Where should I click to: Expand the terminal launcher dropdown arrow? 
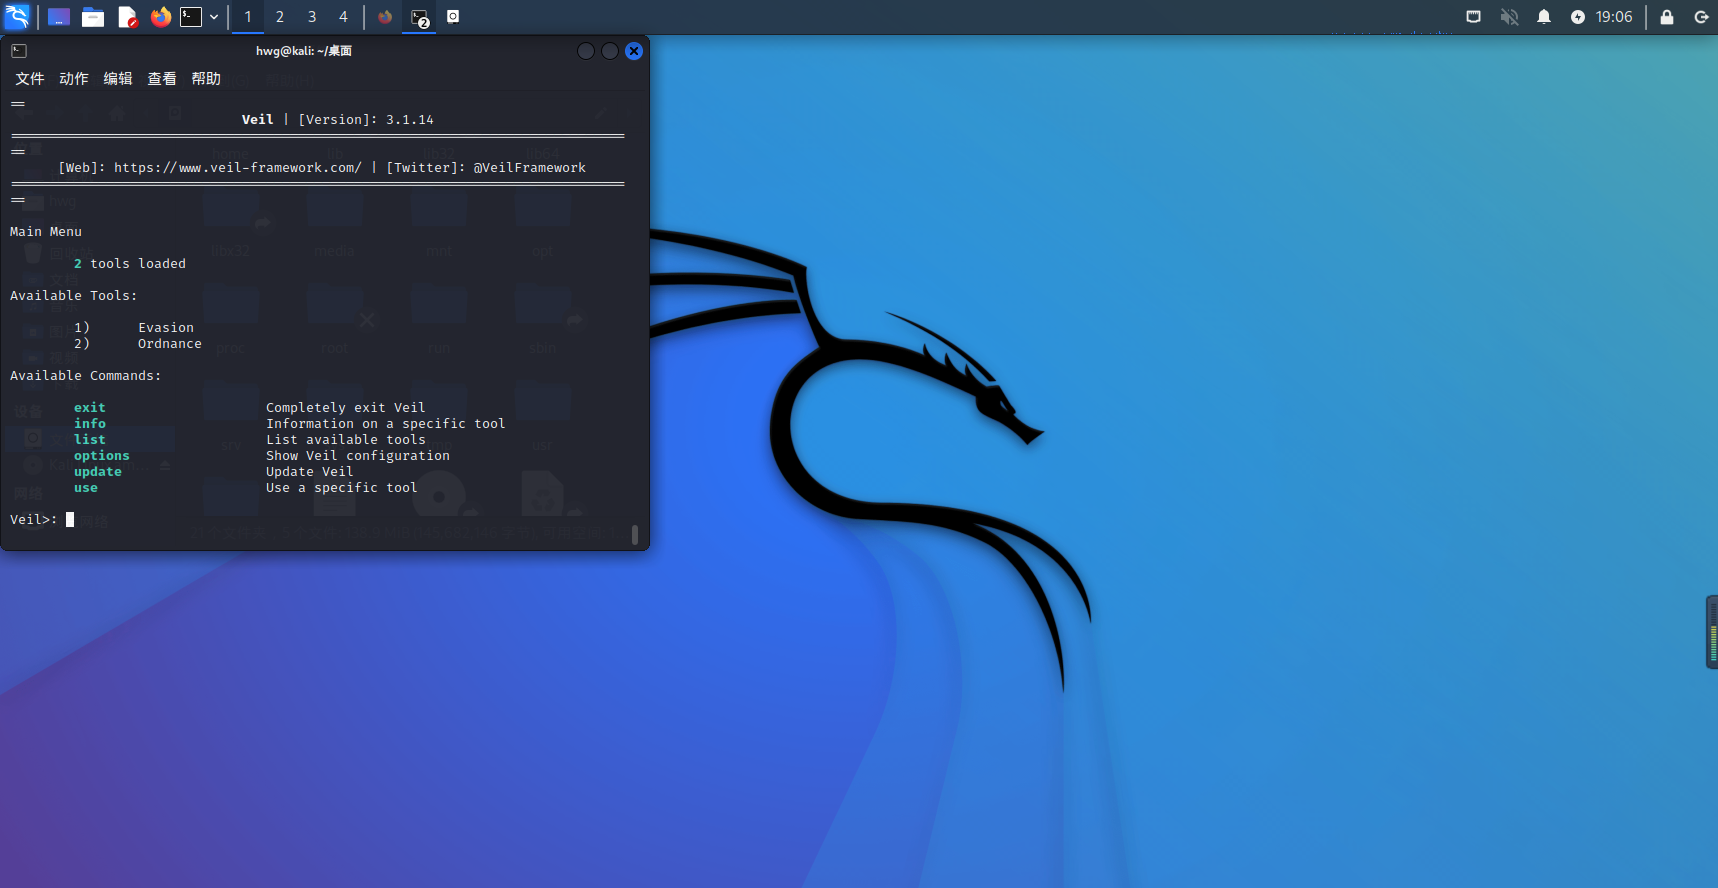(x=214, y=17)
